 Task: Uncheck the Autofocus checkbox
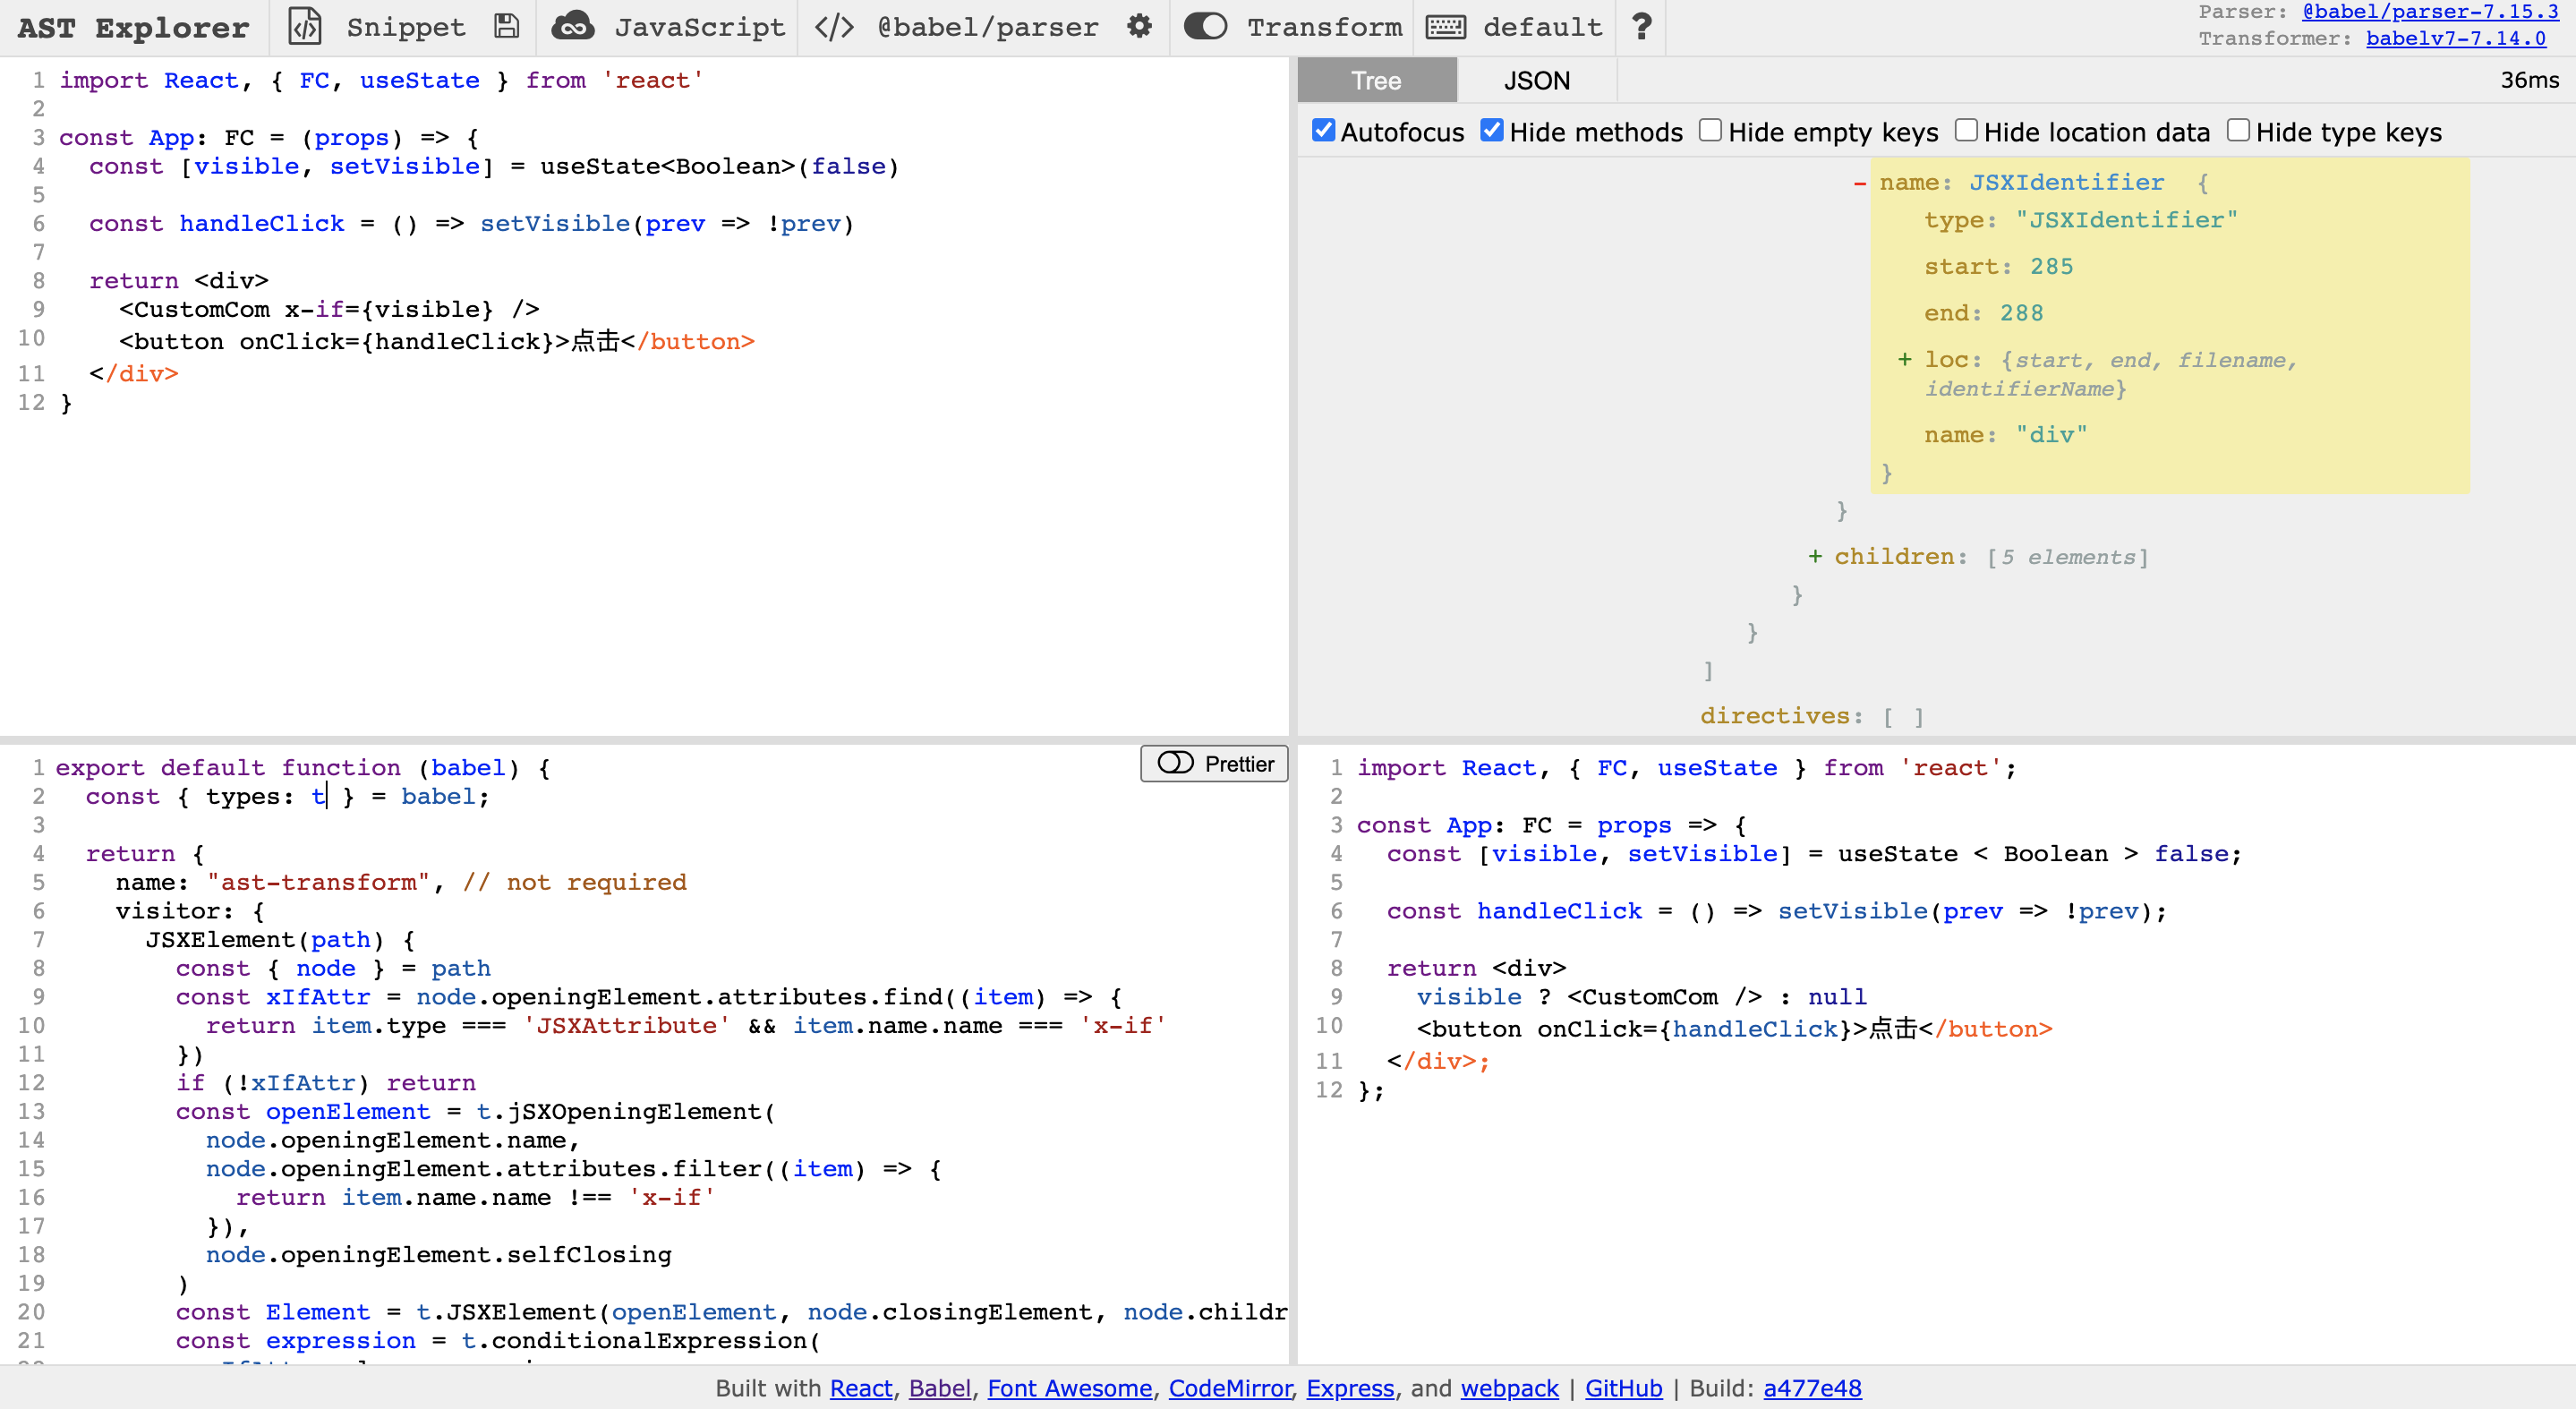coord(1323,131)
